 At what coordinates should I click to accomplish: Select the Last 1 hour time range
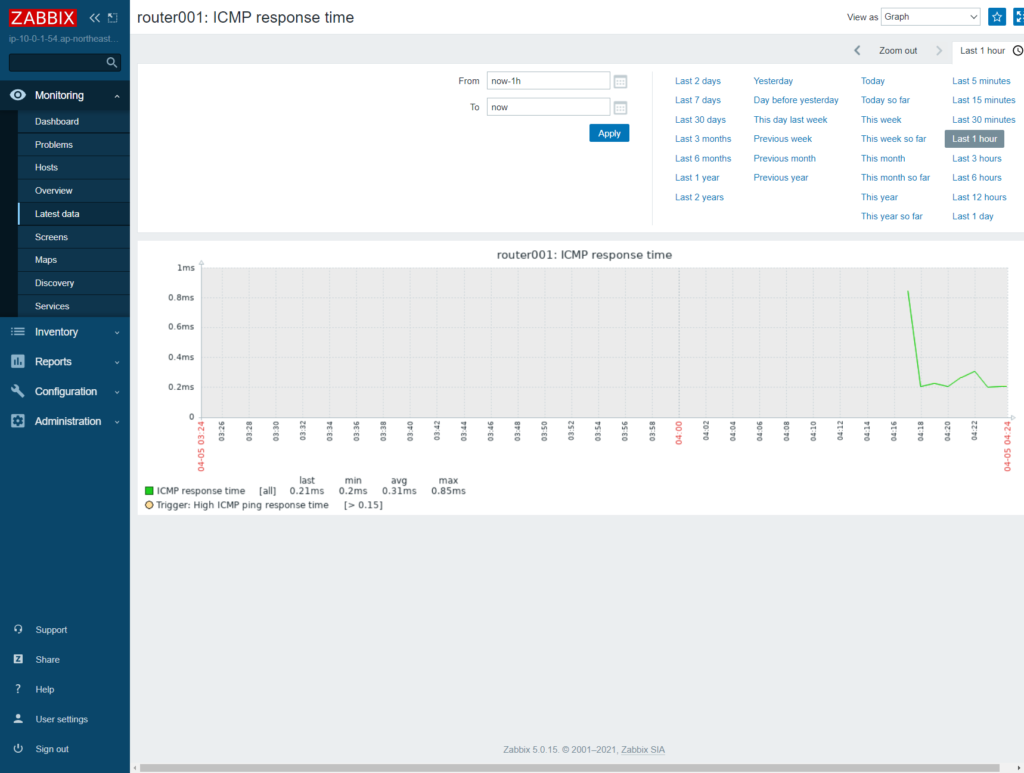(973, 138)
